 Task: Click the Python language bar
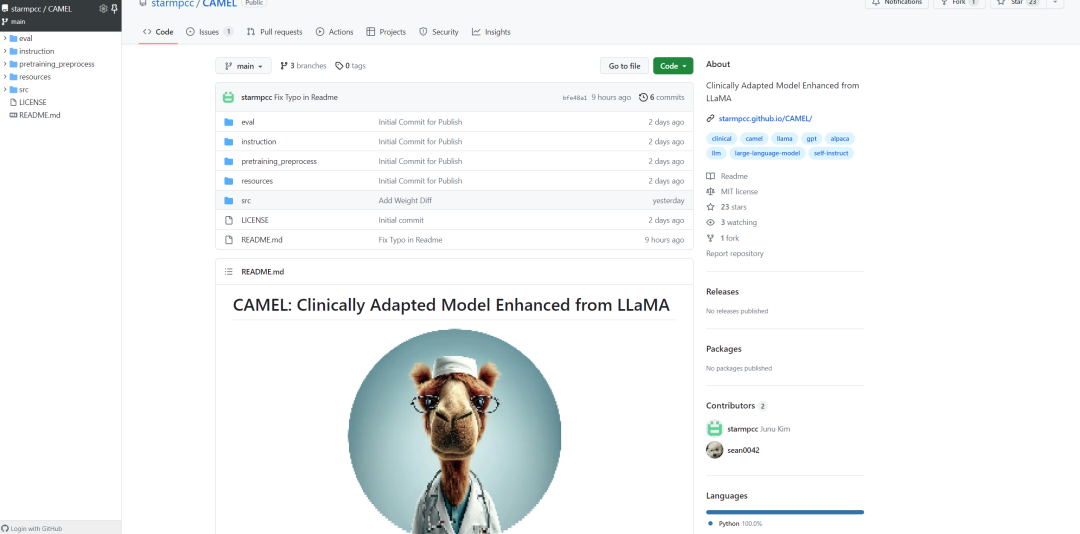pyautogui.click(x=784, y=512)
